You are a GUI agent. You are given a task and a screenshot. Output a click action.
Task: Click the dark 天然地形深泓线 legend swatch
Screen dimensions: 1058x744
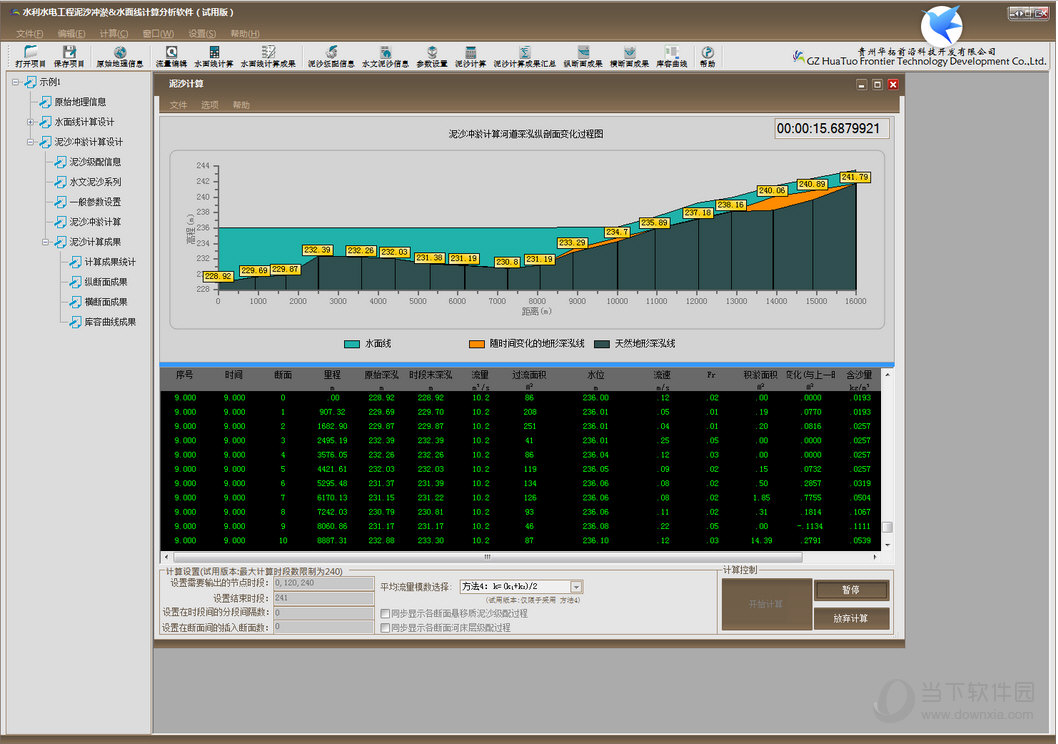(x=601, y=344)
